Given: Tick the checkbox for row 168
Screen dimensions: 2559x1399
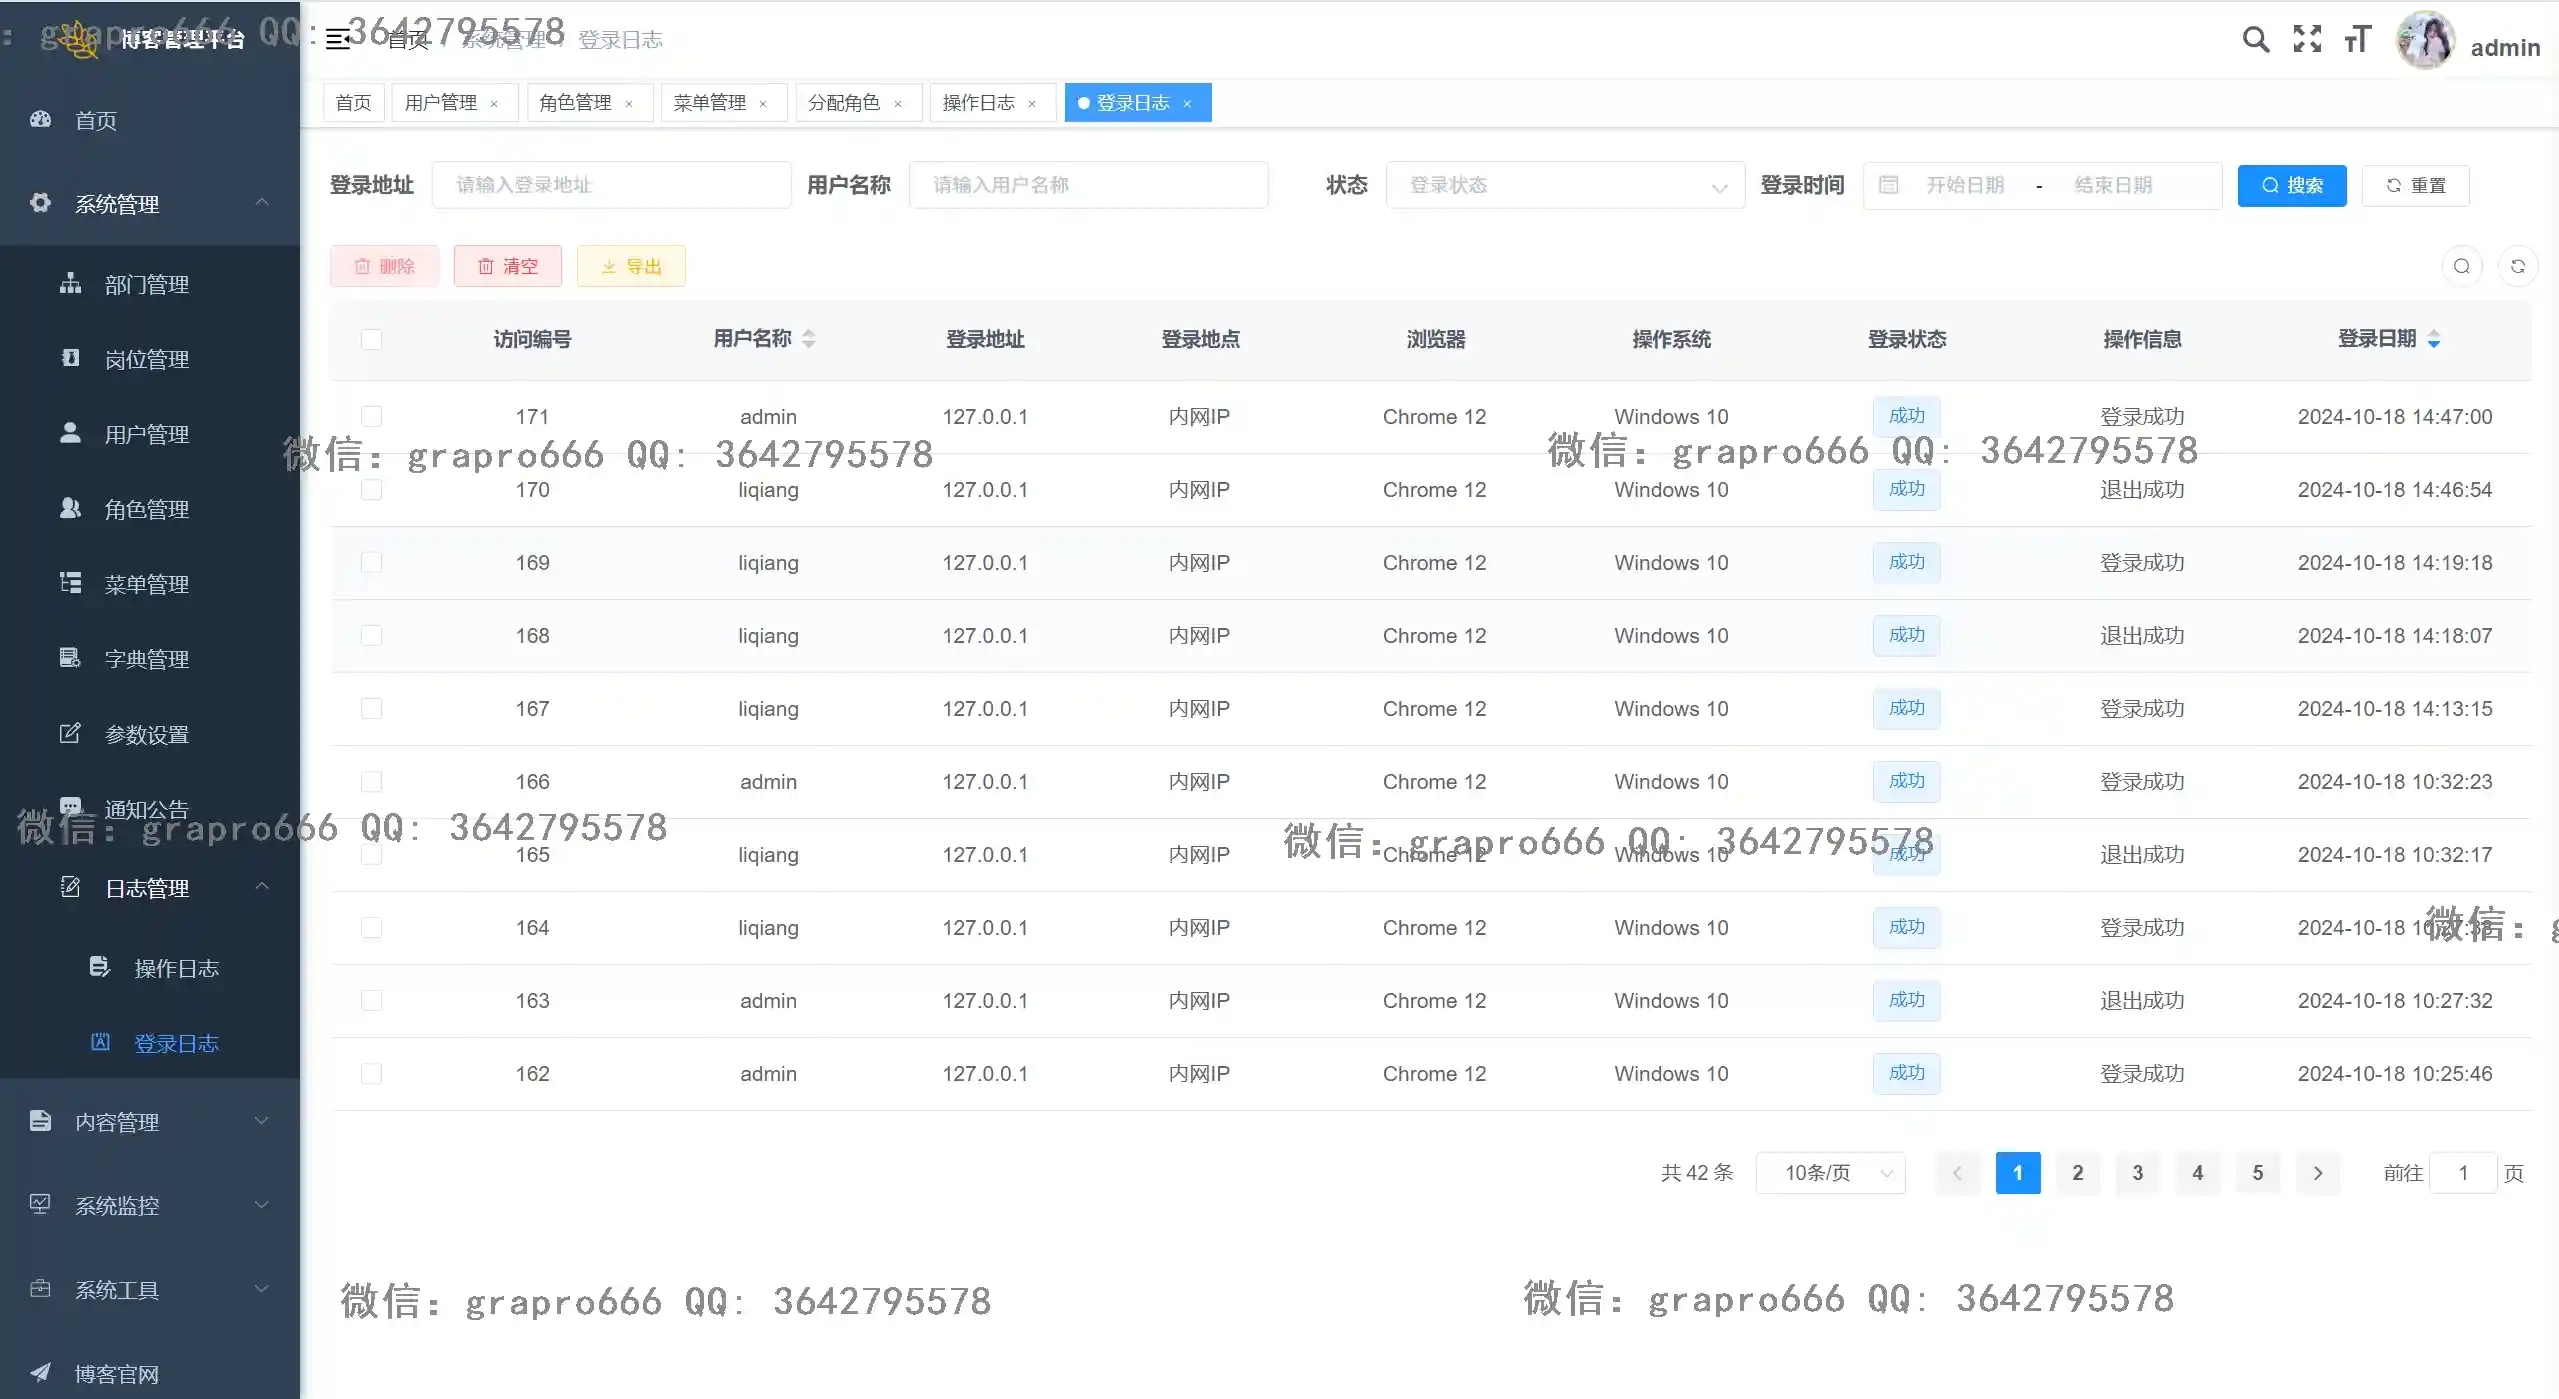Looking at the screenshot, I should 371,636.
